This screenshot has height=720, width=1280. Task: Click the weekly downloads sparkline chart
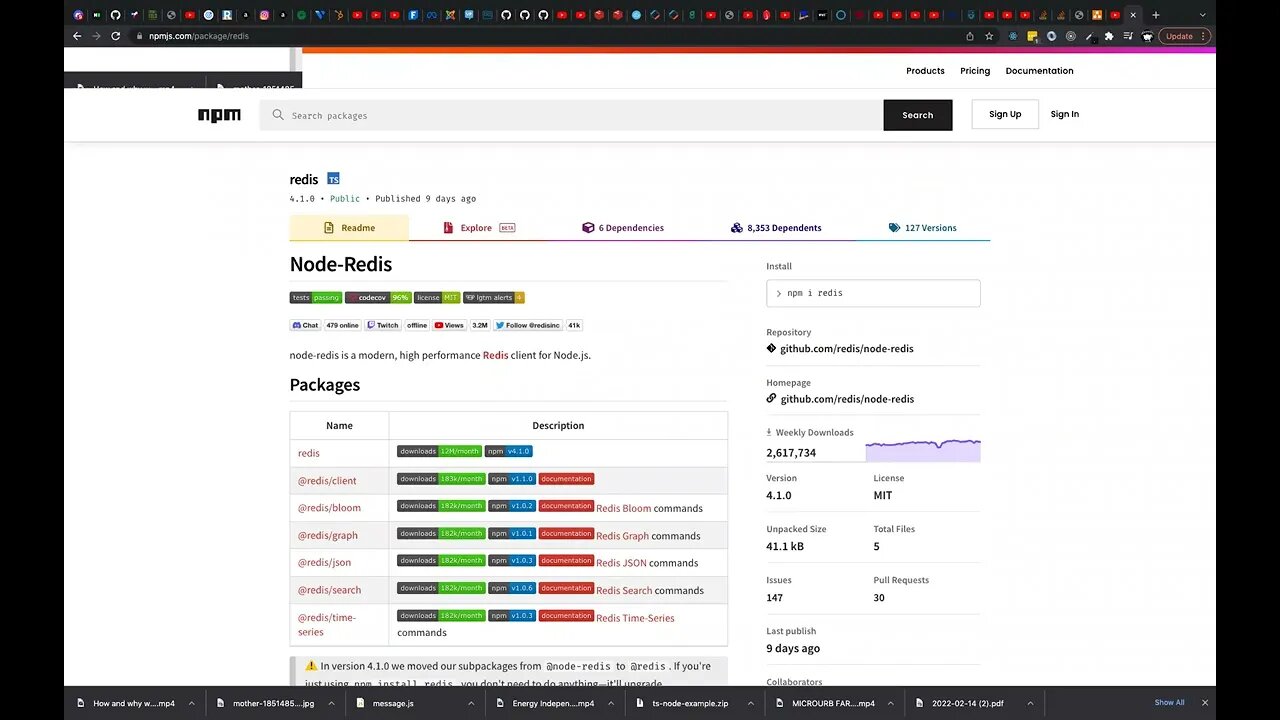point(923,449)
